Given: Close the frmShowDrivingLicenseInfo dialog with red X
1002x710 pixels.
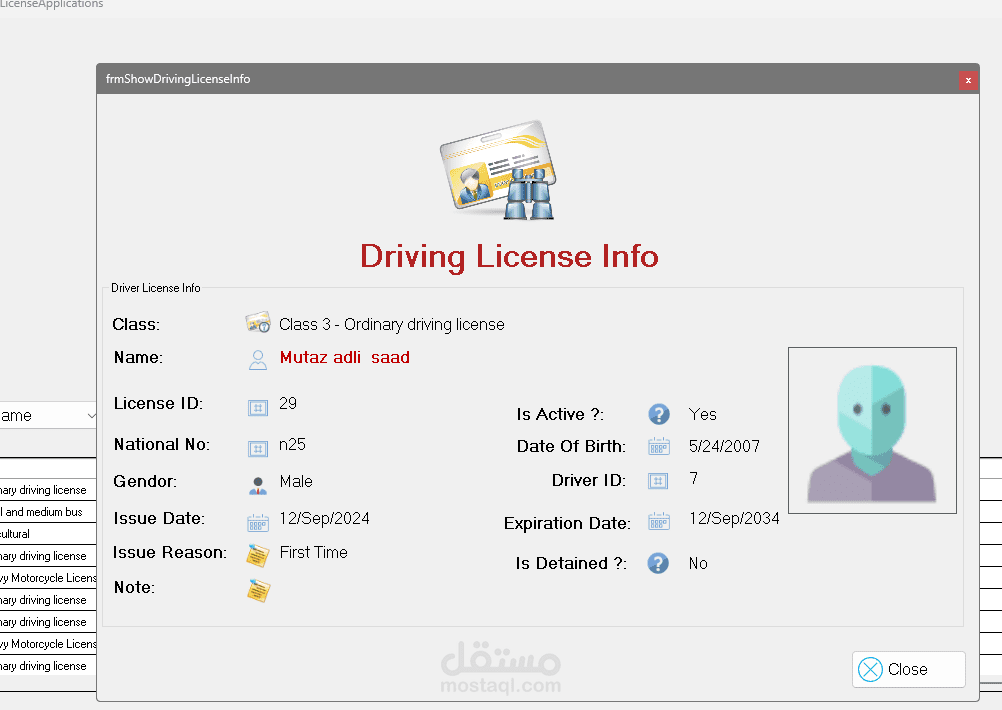Looking at the screenshot, I should click(968, 80).
